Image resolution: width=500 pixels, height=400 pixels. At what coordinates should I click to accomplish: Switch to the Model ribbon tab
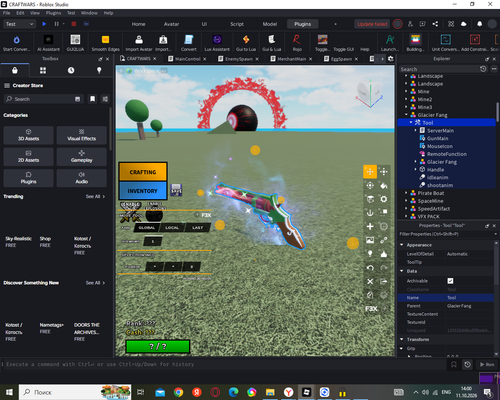270,24
